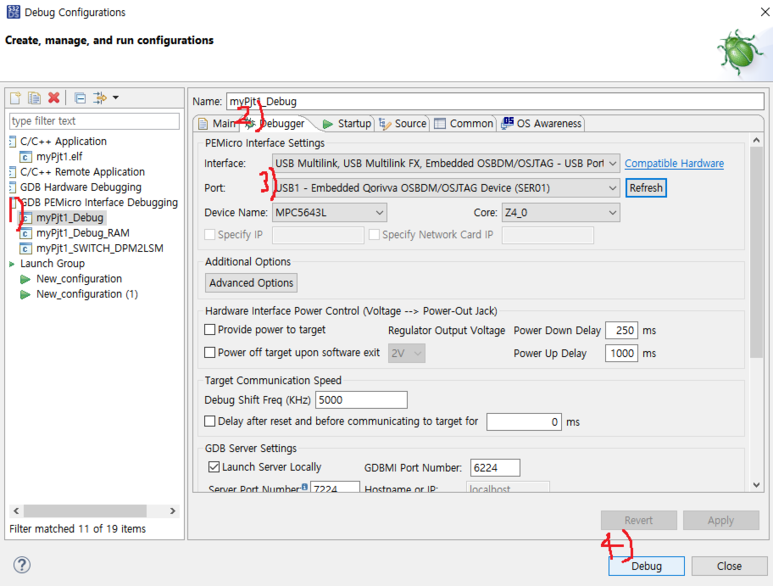Click the New launch configuration icon
The image size is (773, 586).
[x=16, y=98]
